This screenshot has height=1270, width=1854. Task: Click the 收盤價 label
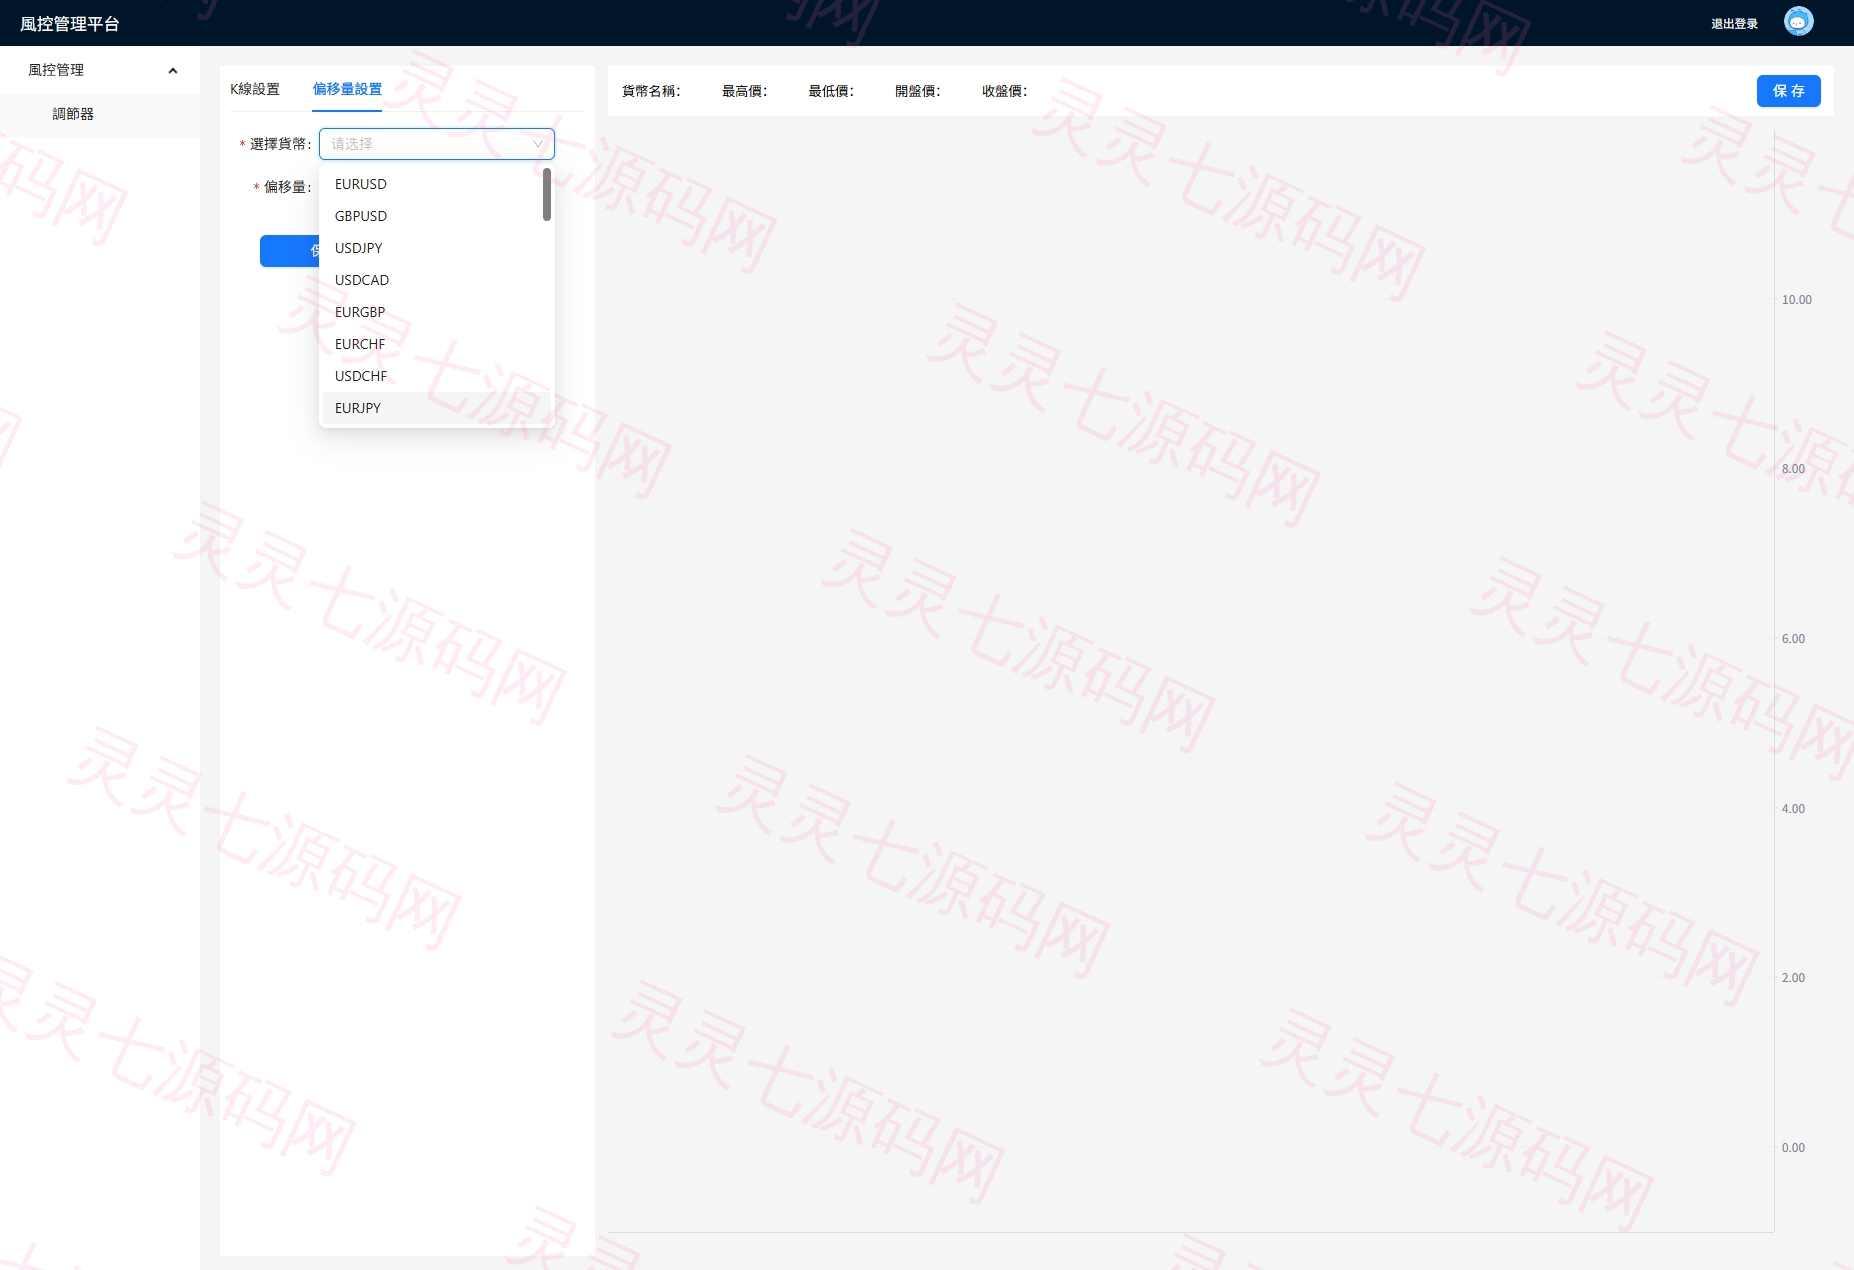coord(1005,91)
